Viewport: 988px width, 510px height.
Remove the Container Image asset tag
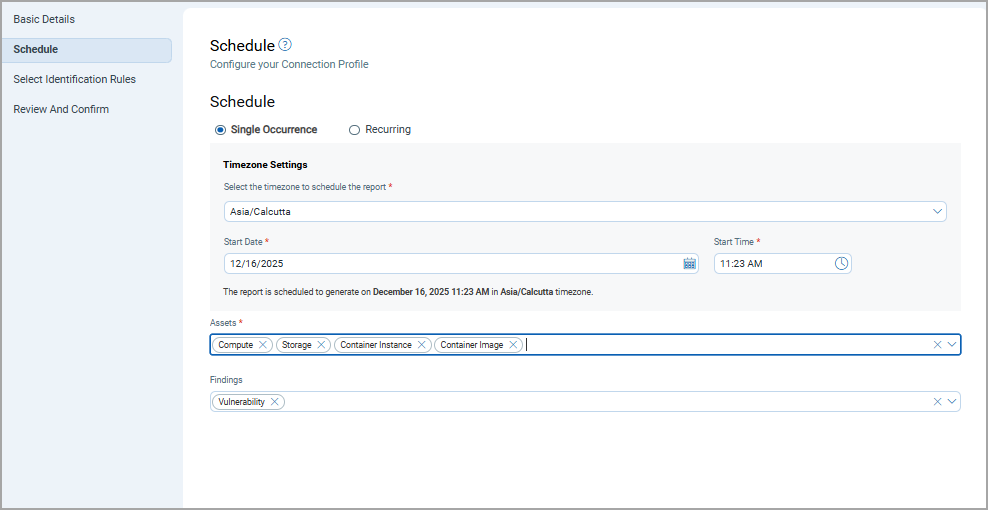click(x=513, y=345)
